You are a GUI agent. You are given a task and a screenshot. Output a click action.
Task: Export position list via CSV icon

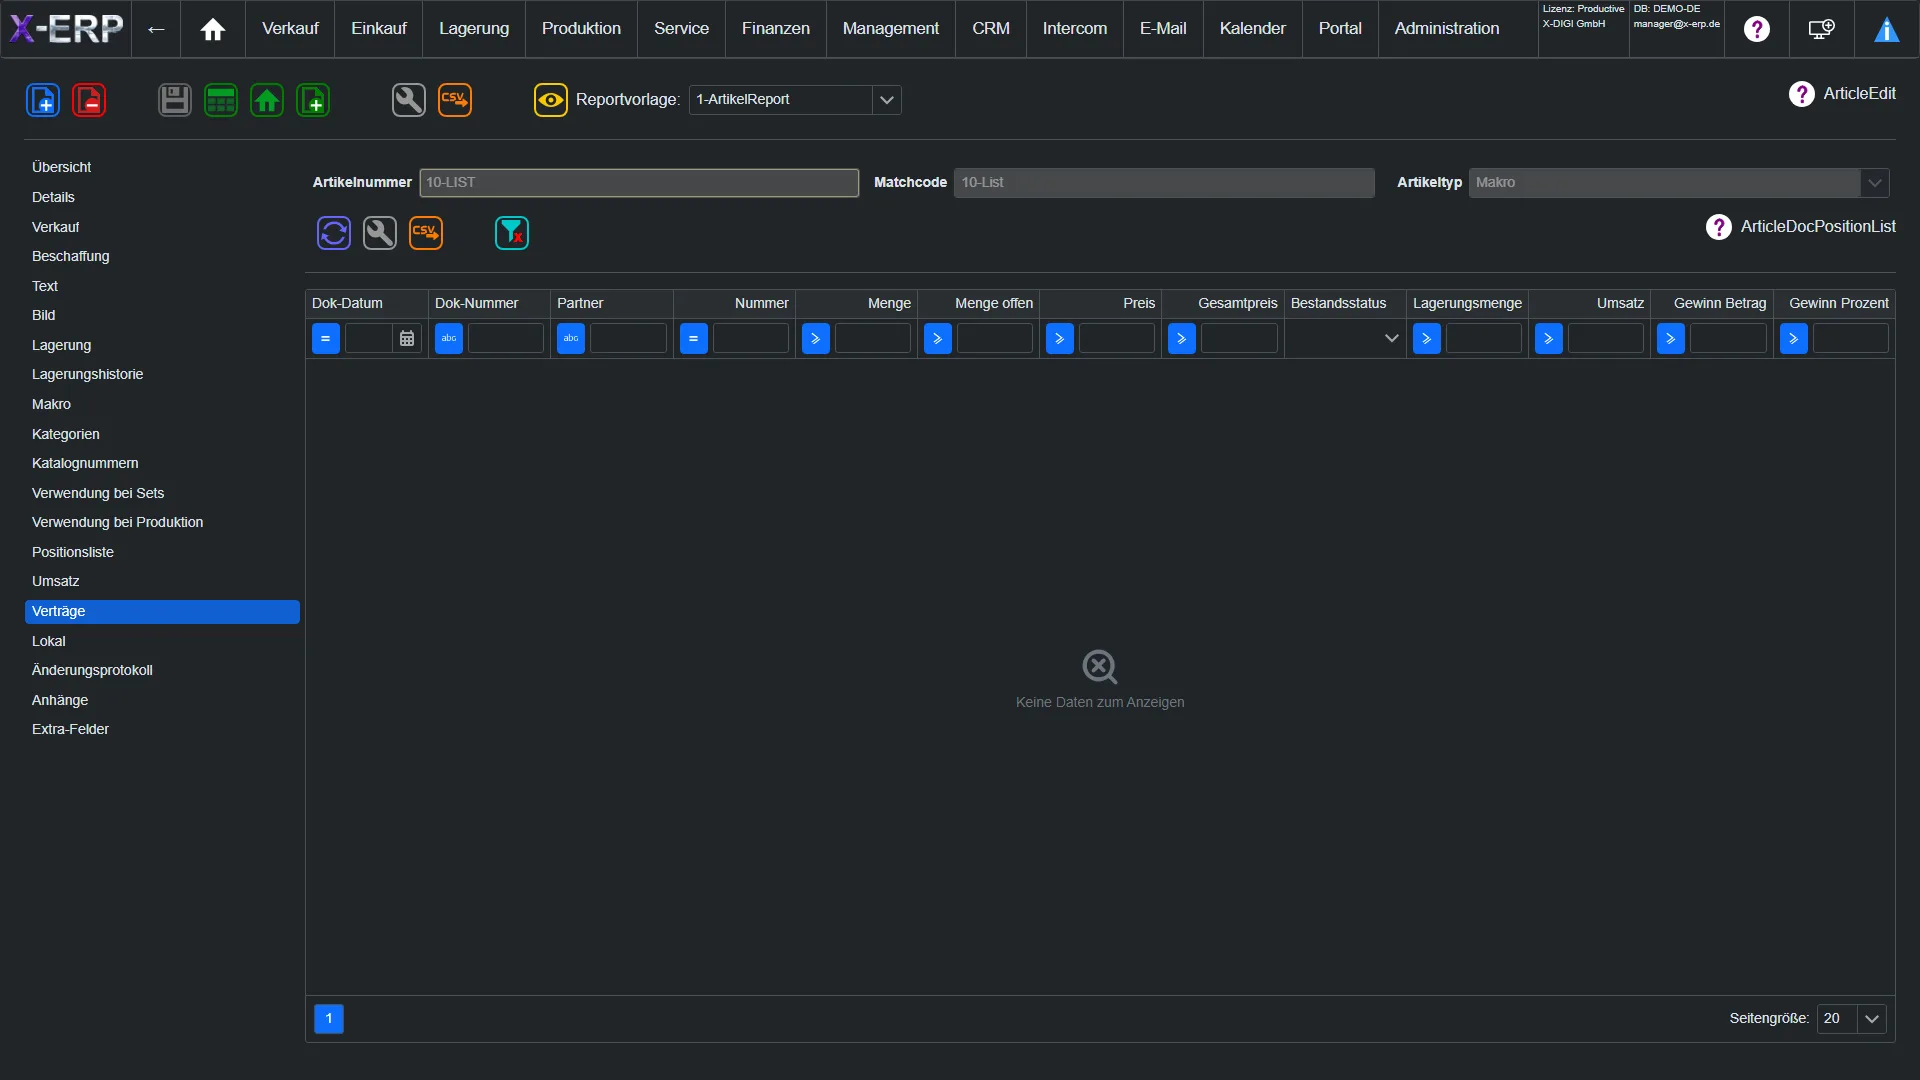coord(426,233)
